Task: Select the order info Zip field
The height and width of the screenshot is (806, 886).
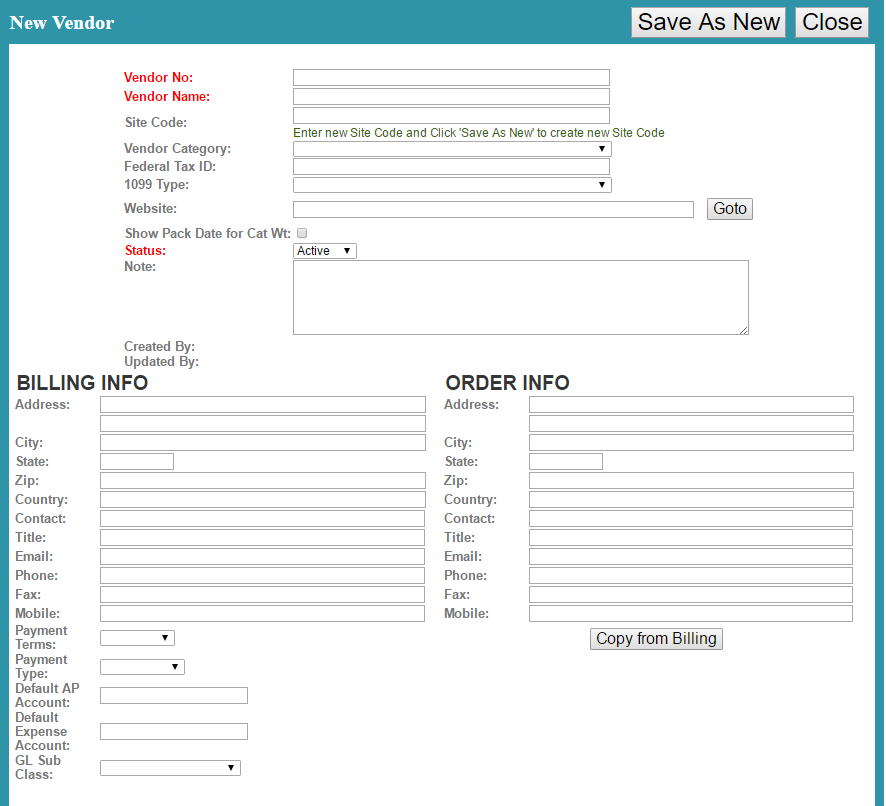Action: point(690,481)
